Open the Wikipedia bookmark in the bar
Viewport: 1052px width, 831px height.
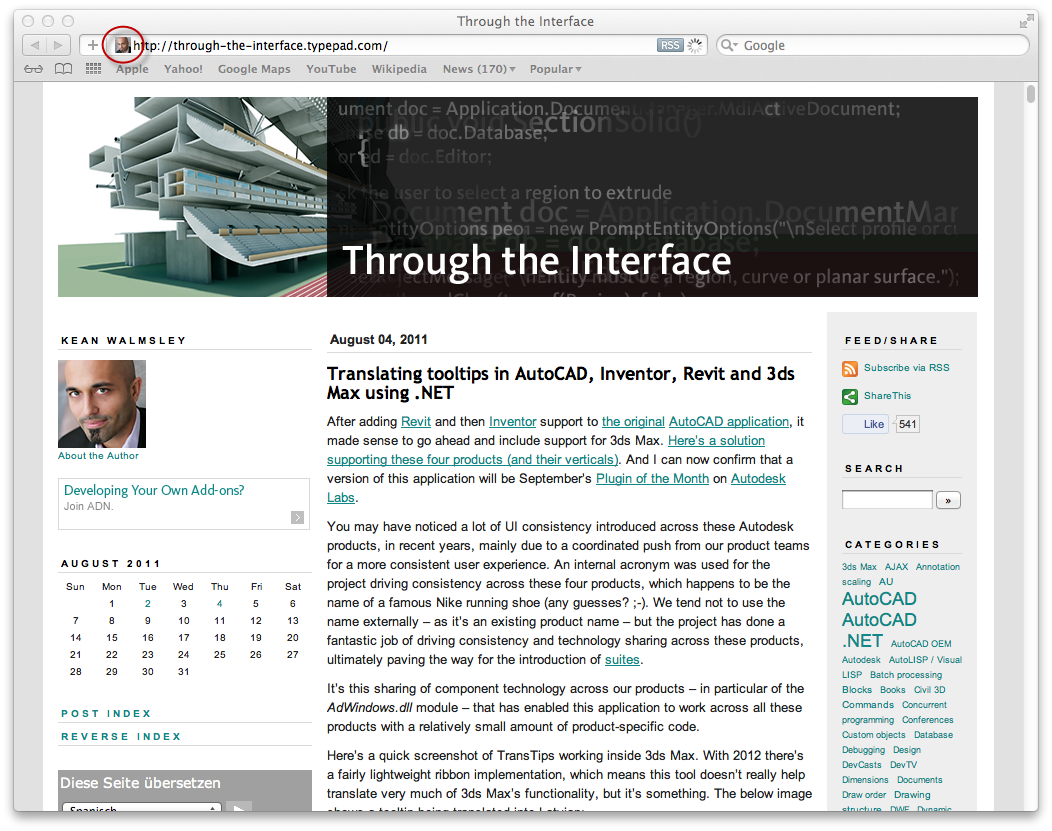click(399, 69)
